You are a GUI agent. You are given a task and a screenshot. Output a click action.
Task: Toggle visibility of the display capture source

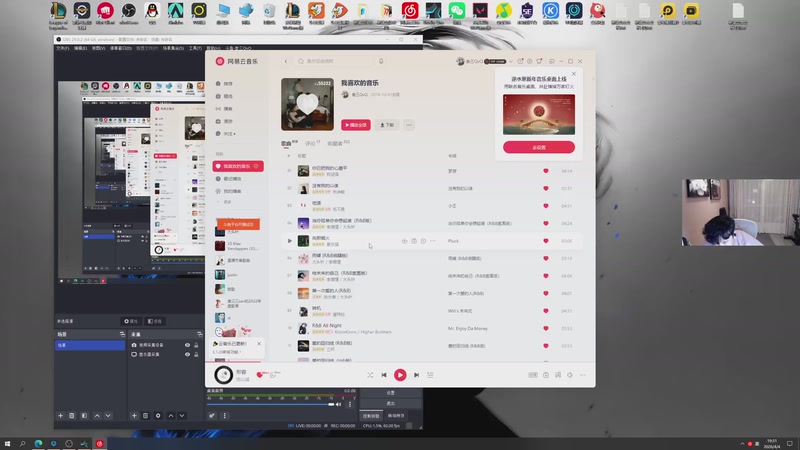187,354
